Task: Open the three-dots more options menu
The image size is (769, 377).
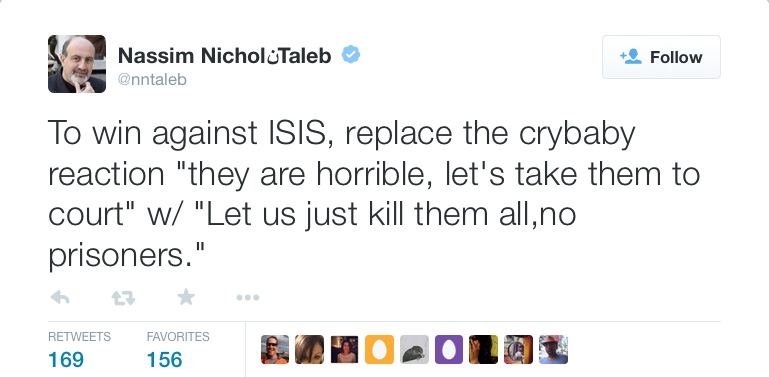Action: [x=248, y=297]
